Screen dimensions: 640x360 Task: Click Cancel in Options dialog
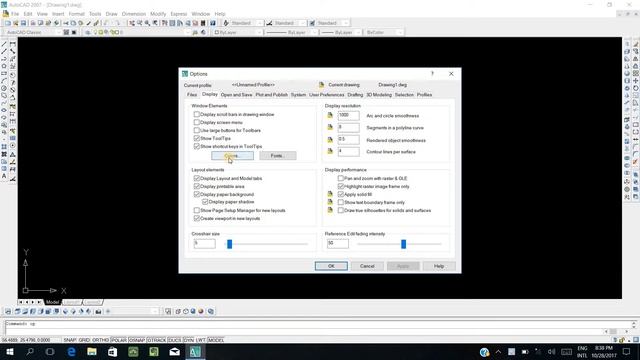click(367, 266)
